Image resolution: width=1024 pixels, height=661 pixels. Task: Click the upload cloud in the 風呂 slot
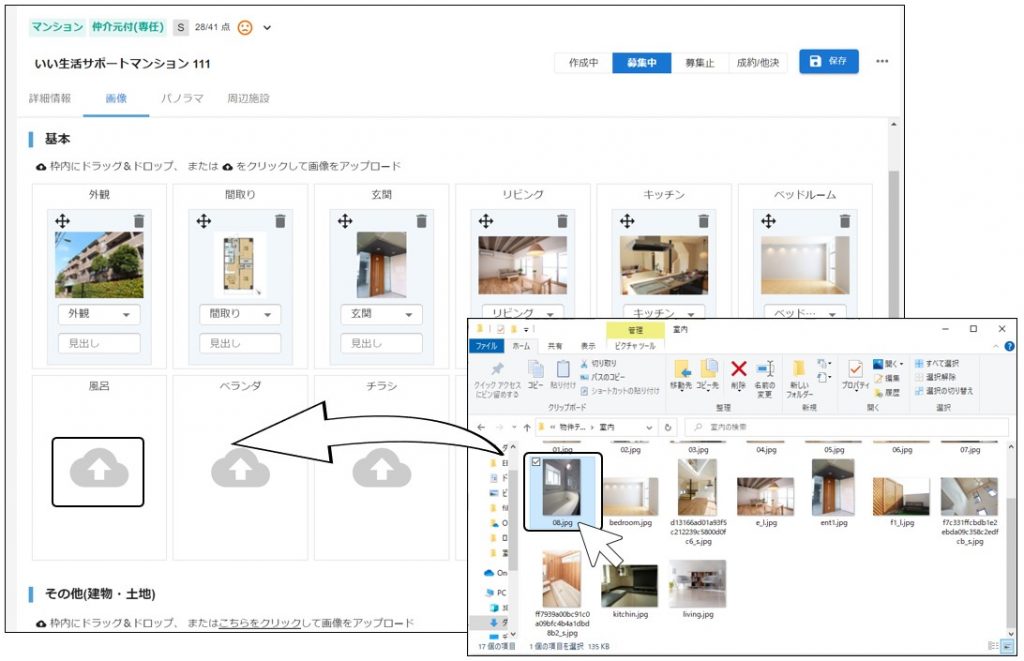99,468
